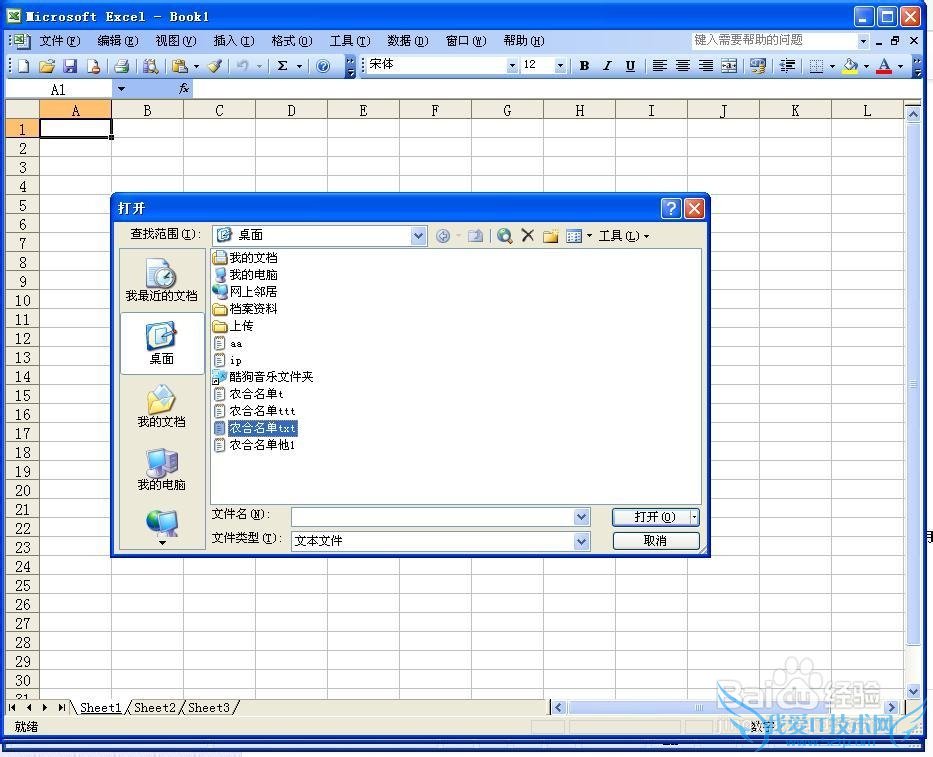Open the 插入 menu
Image resolution: width=933 pixels, height=757 pixels.
coord(234,41)
